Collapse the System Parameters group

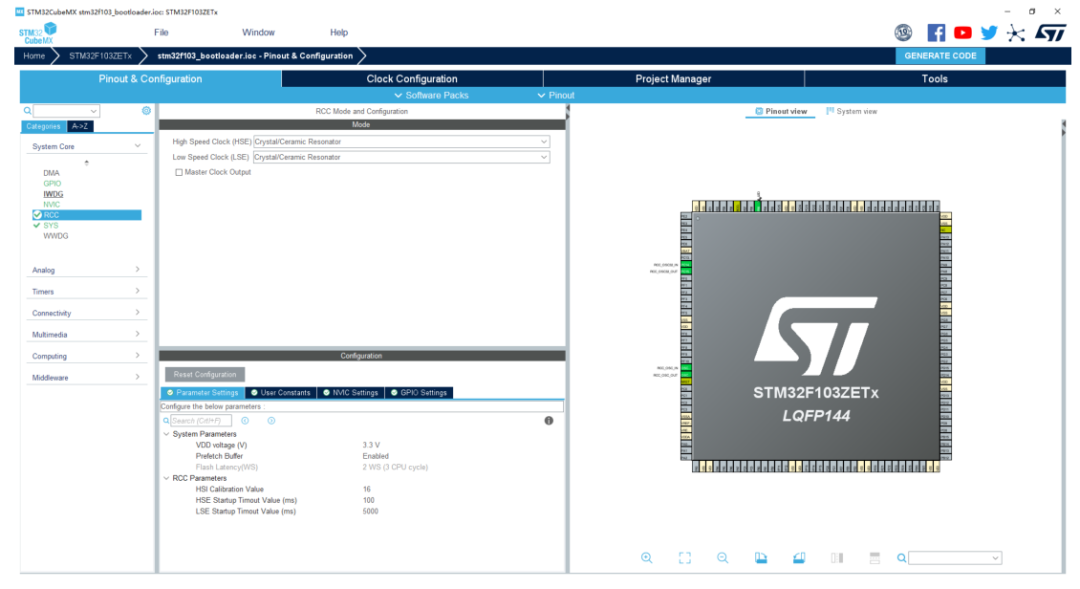pyautogui.click(x=166, y=435)
